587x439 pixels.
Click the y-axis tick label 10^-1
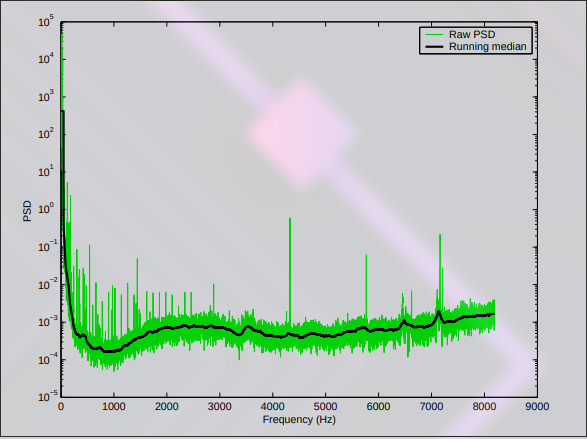point(48,246)
